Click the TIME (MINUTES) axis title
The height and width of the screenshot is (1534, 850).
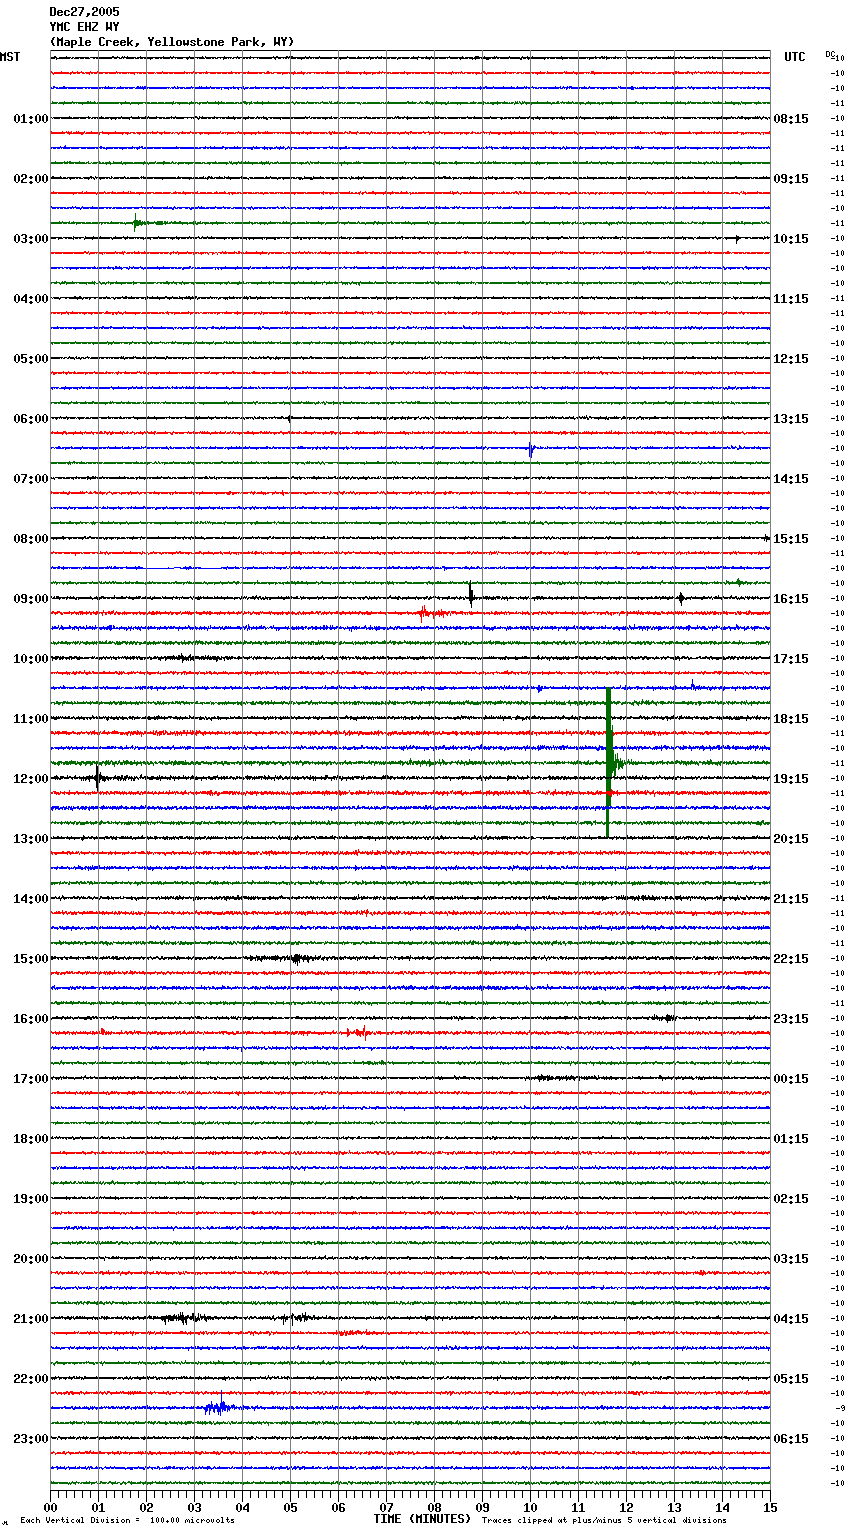[422, 1519]
